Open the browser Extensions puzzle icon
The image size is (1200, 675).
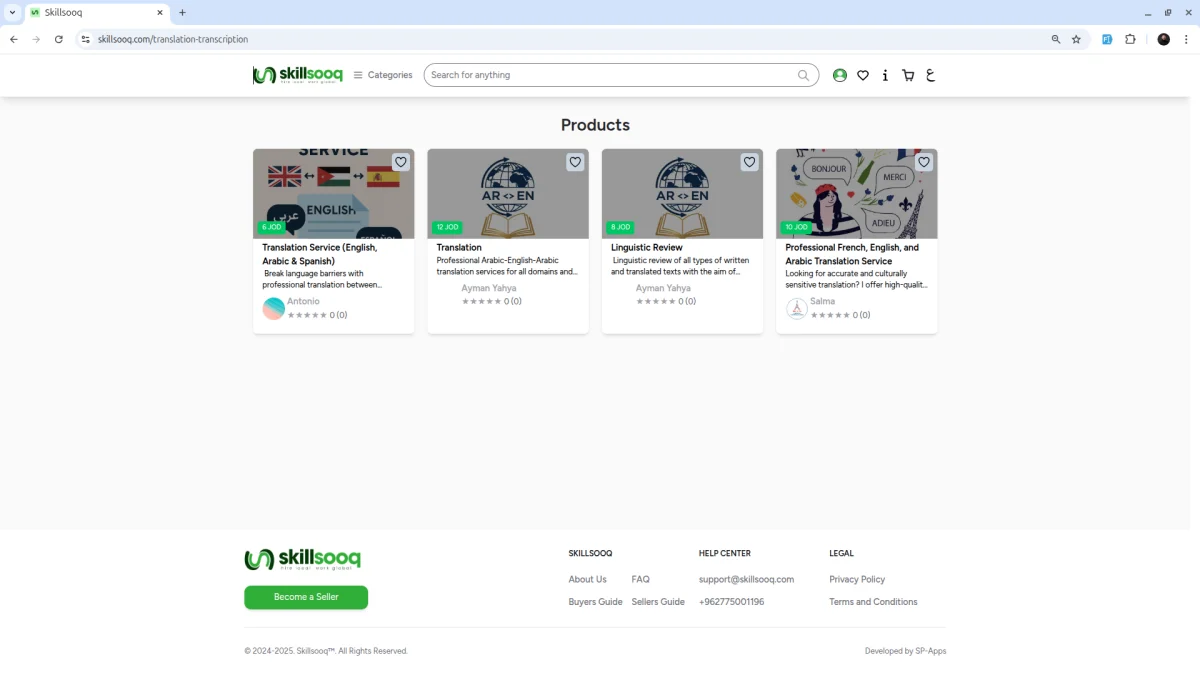1130,39
